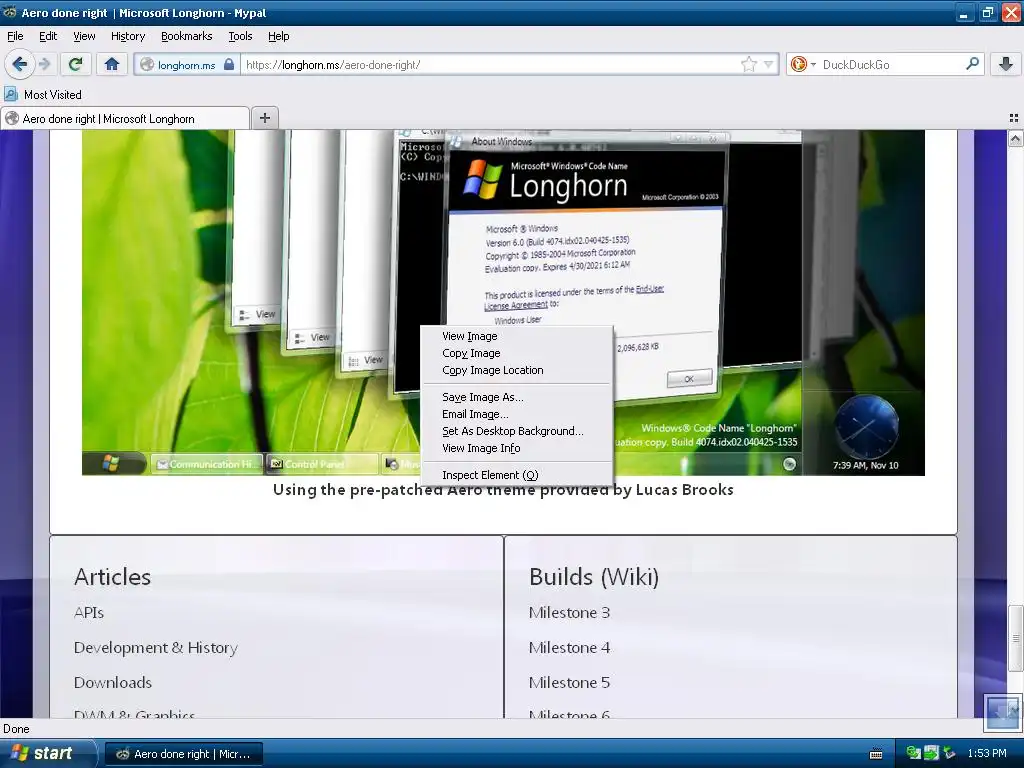Click the padlock site security icon
Viewport: 1024px width, 768px height.
click(x=229, y=65)
